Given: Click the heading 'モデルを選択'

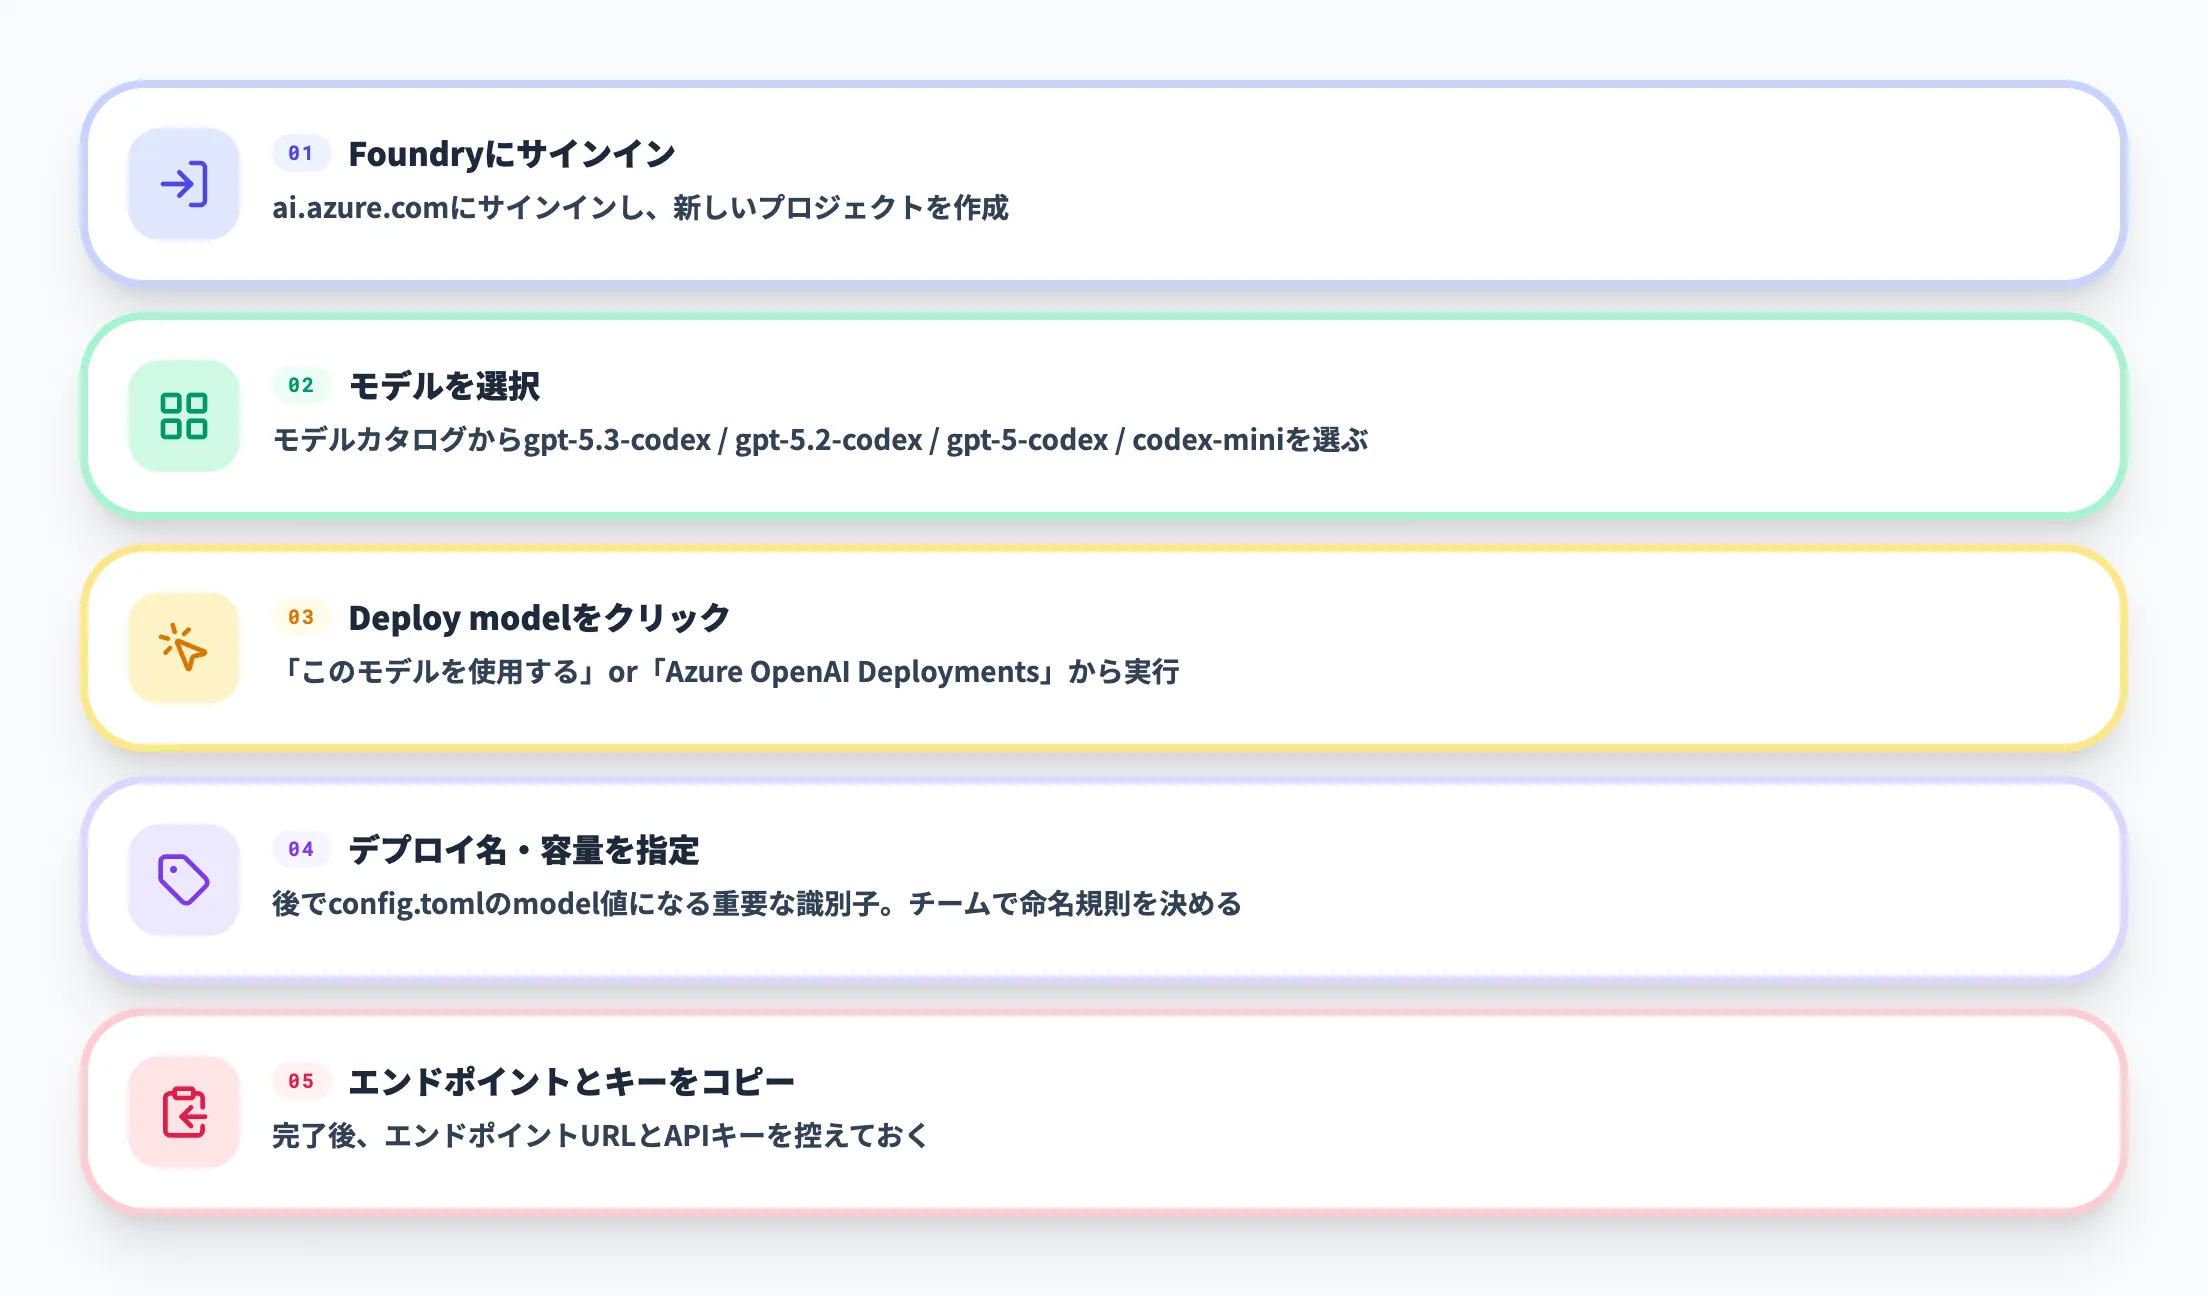Looking at the screenshot, I should 444,386.
